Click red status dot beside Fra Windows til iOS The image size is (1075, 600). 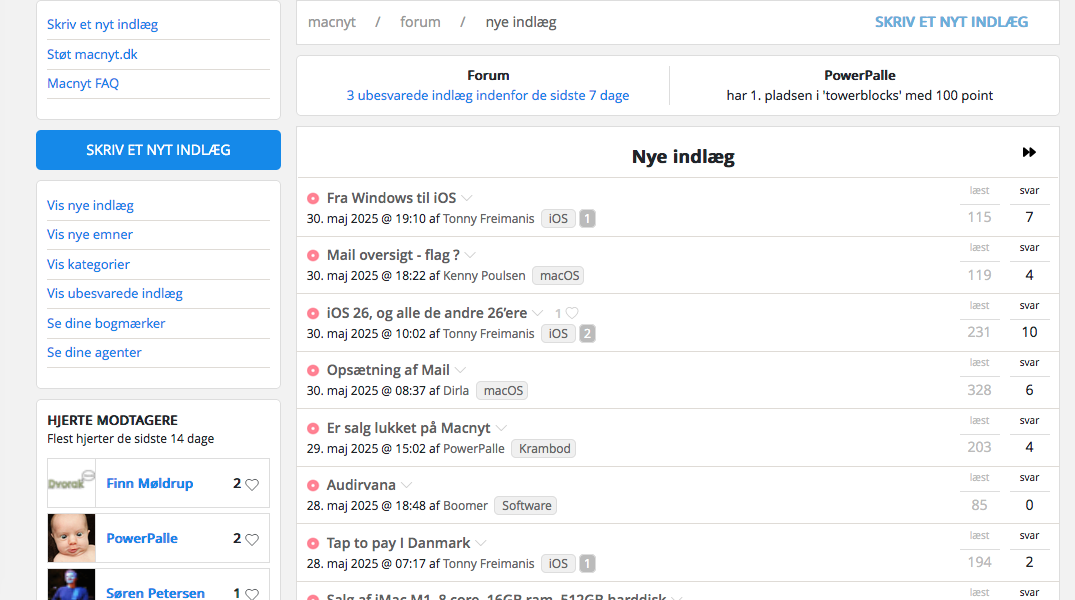coord(313,198)
